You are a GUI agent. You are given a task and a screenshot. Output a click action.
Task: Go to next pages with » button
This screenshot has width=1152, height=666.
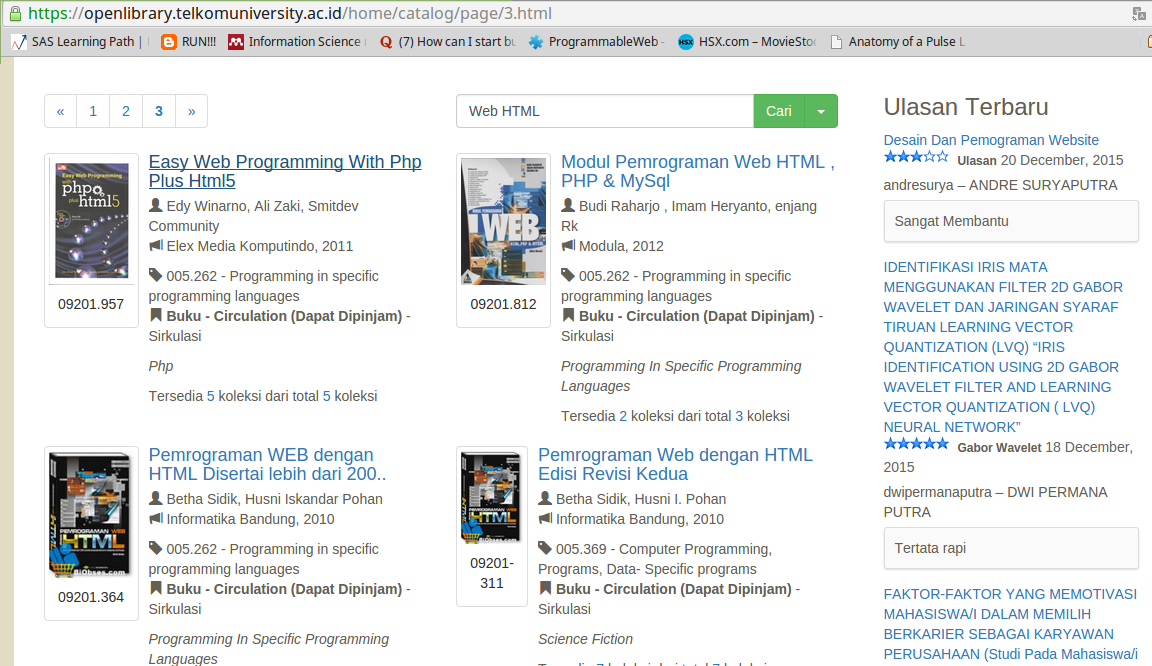point(191,111)
